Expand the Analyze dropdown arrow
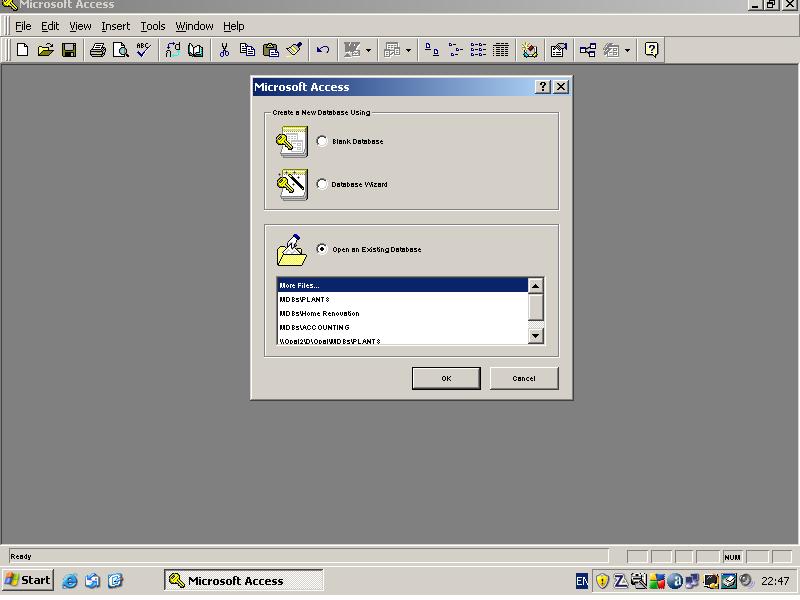This screenshot has height=600, width=800. (408, 50)
